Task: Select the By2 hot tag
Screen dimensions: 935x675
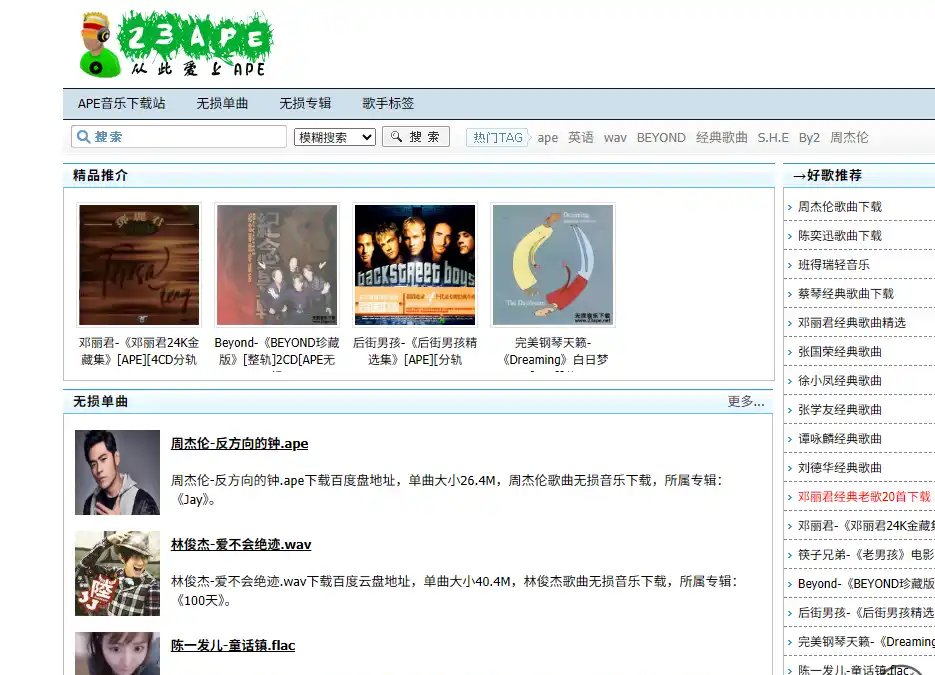Action: click(x=809, y=138)
